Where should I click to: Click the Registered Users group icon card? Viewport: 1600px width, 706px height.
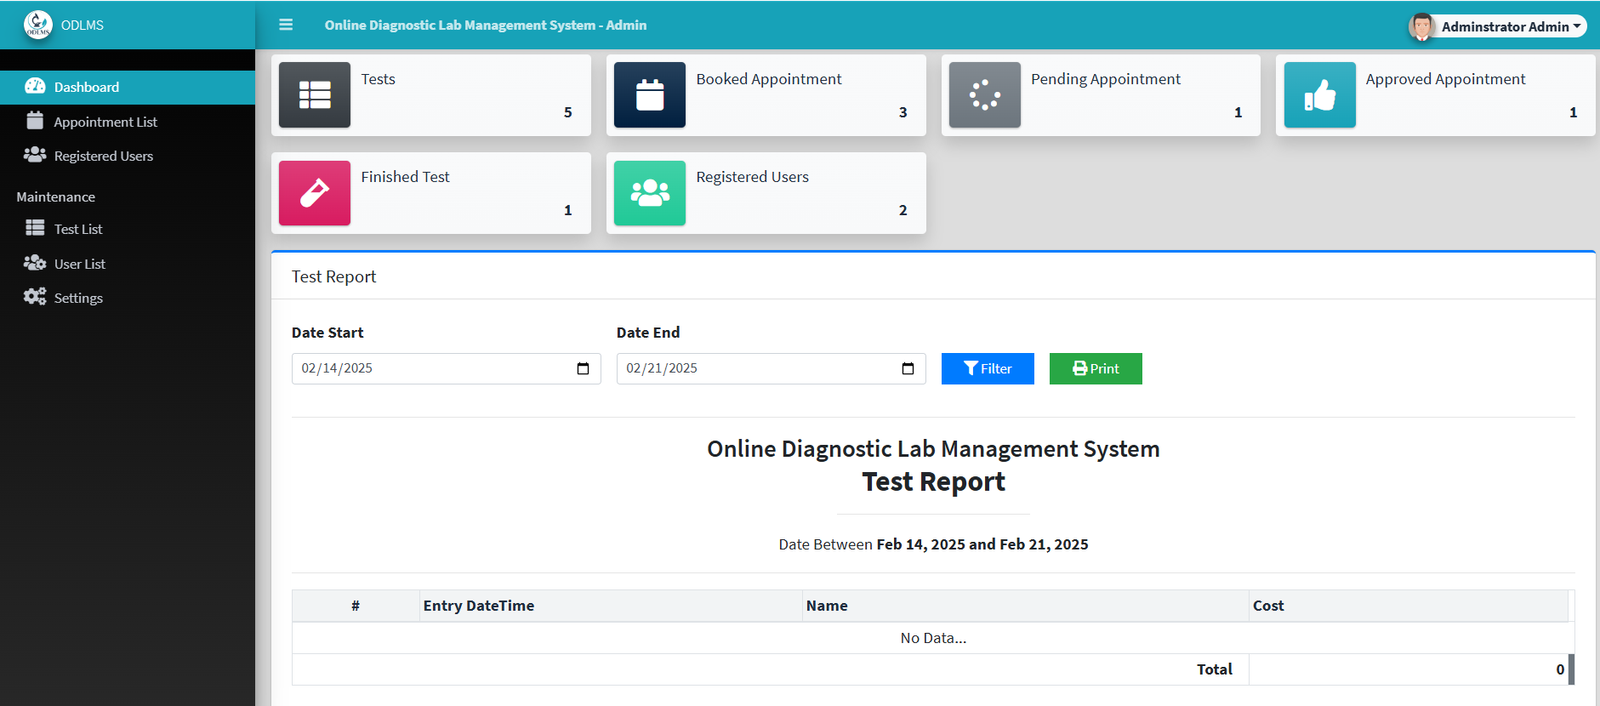(650, 193)
